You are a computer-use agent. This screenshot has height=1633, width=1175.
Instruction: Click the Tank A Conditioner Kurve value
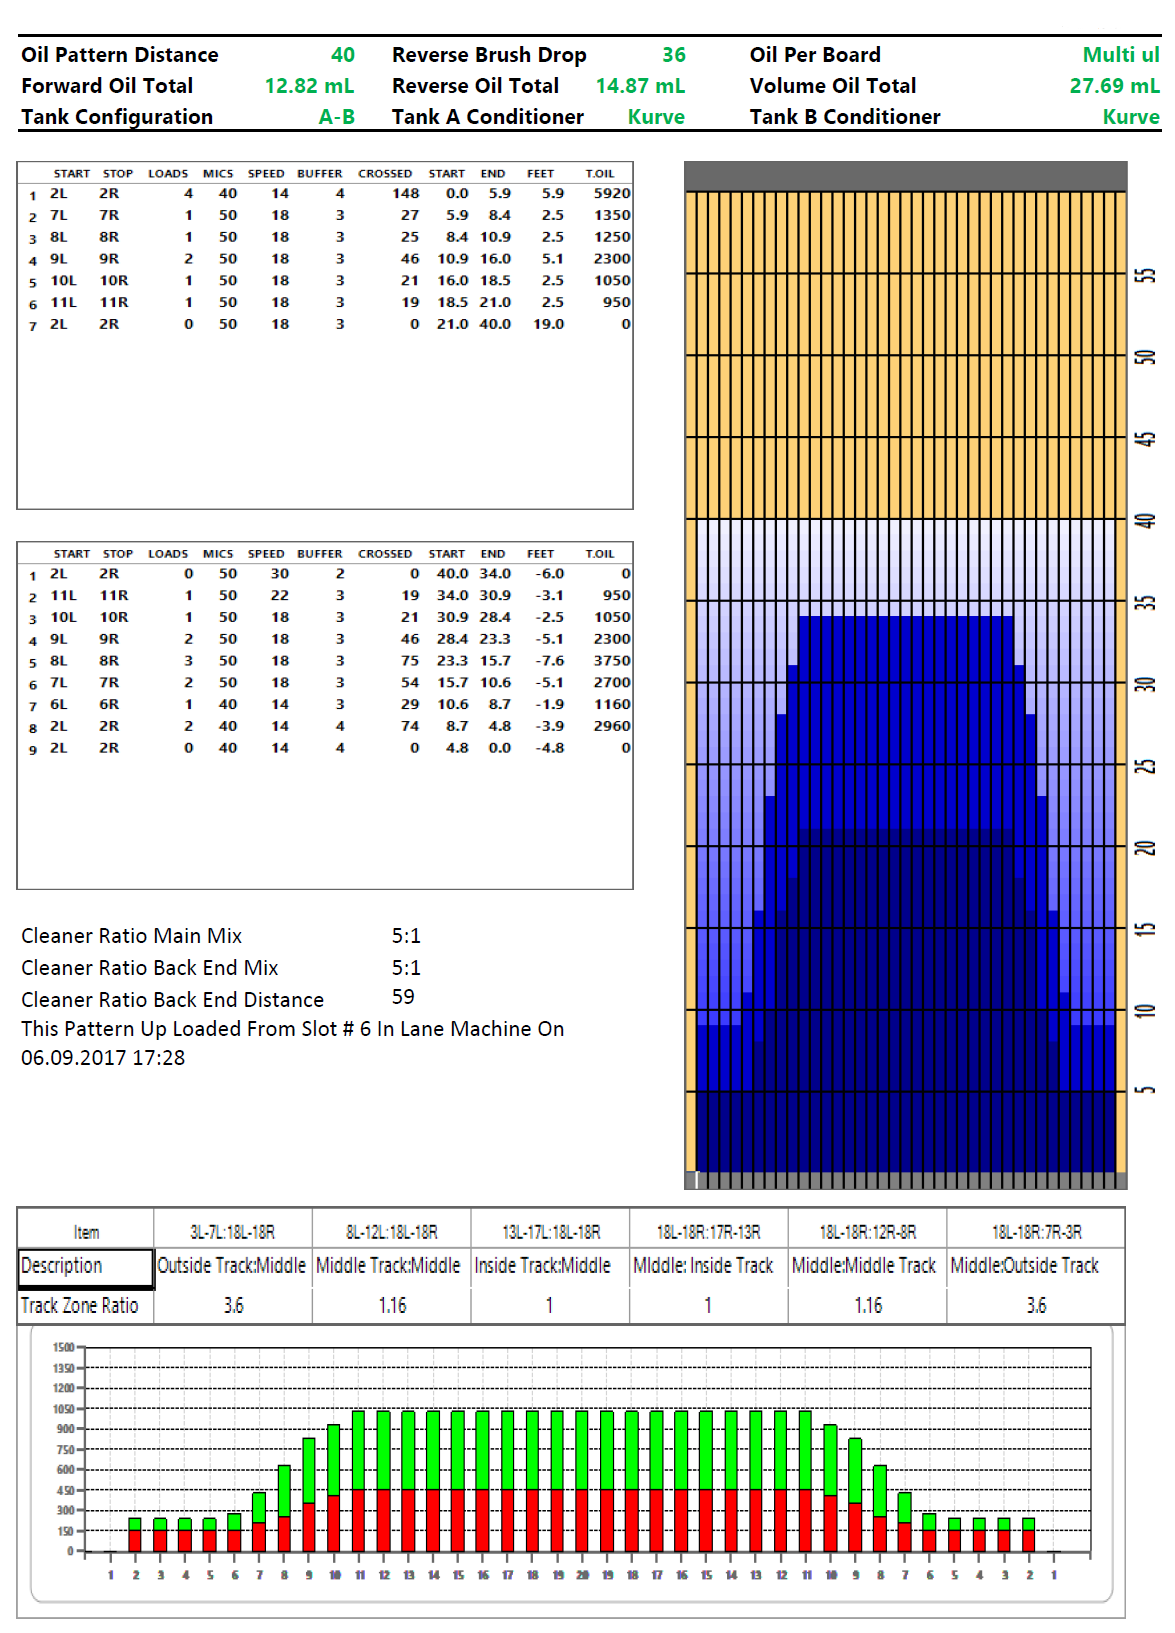coord(656,117)
